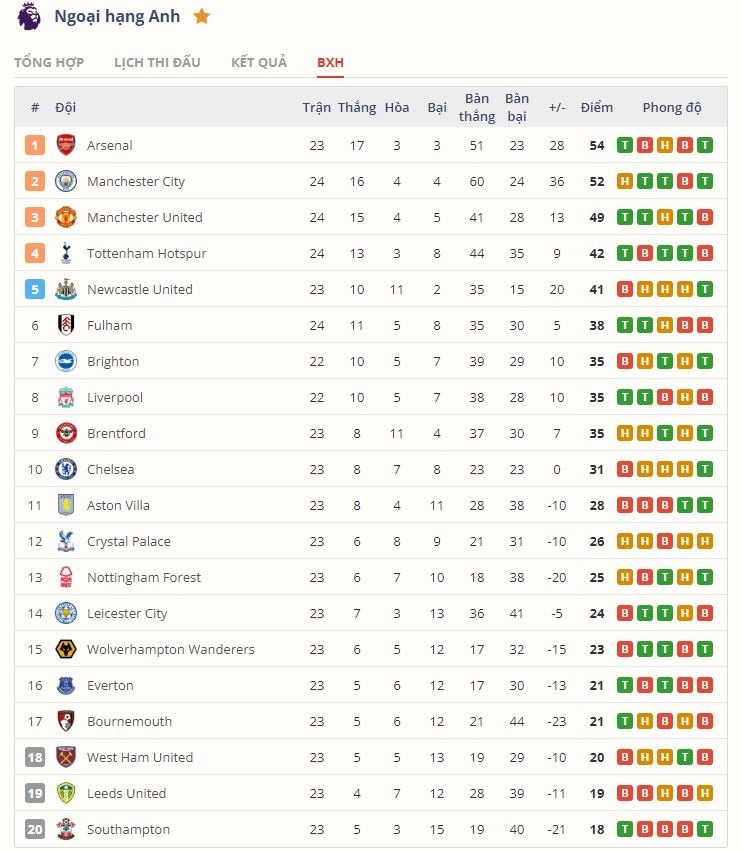Select the Tottenham Hotspur crest

[x=66, y=253]
